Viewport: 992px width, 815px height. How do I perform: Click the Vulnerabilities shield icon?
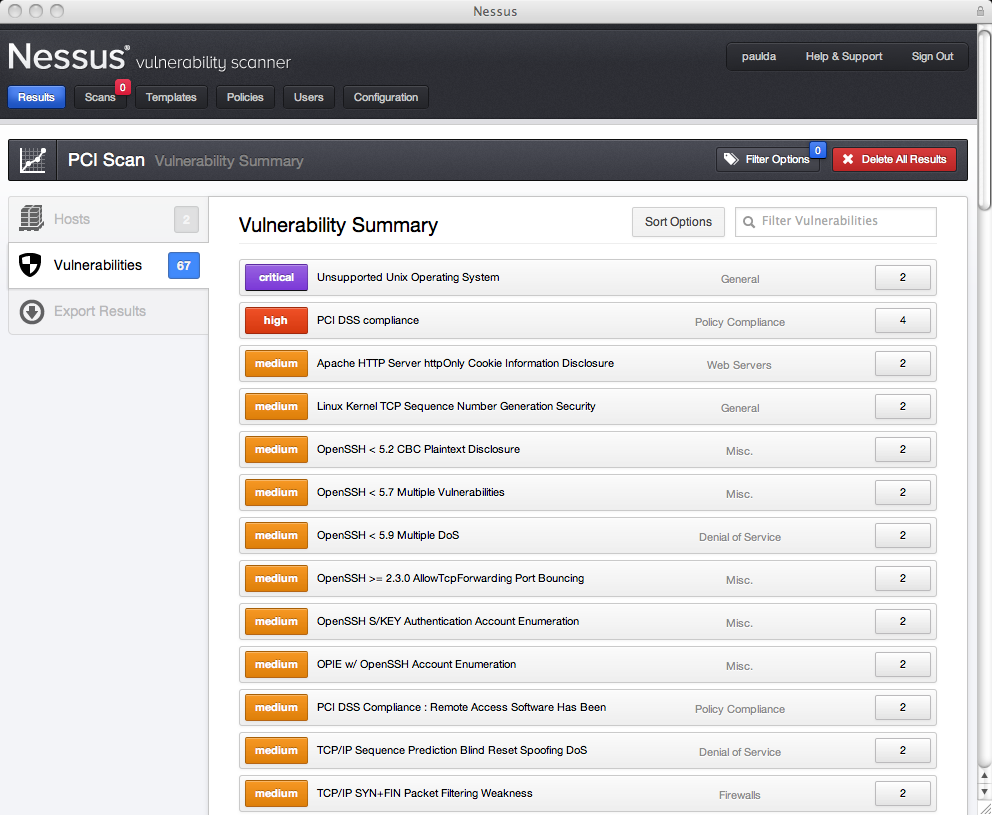[x=30, y=265]
